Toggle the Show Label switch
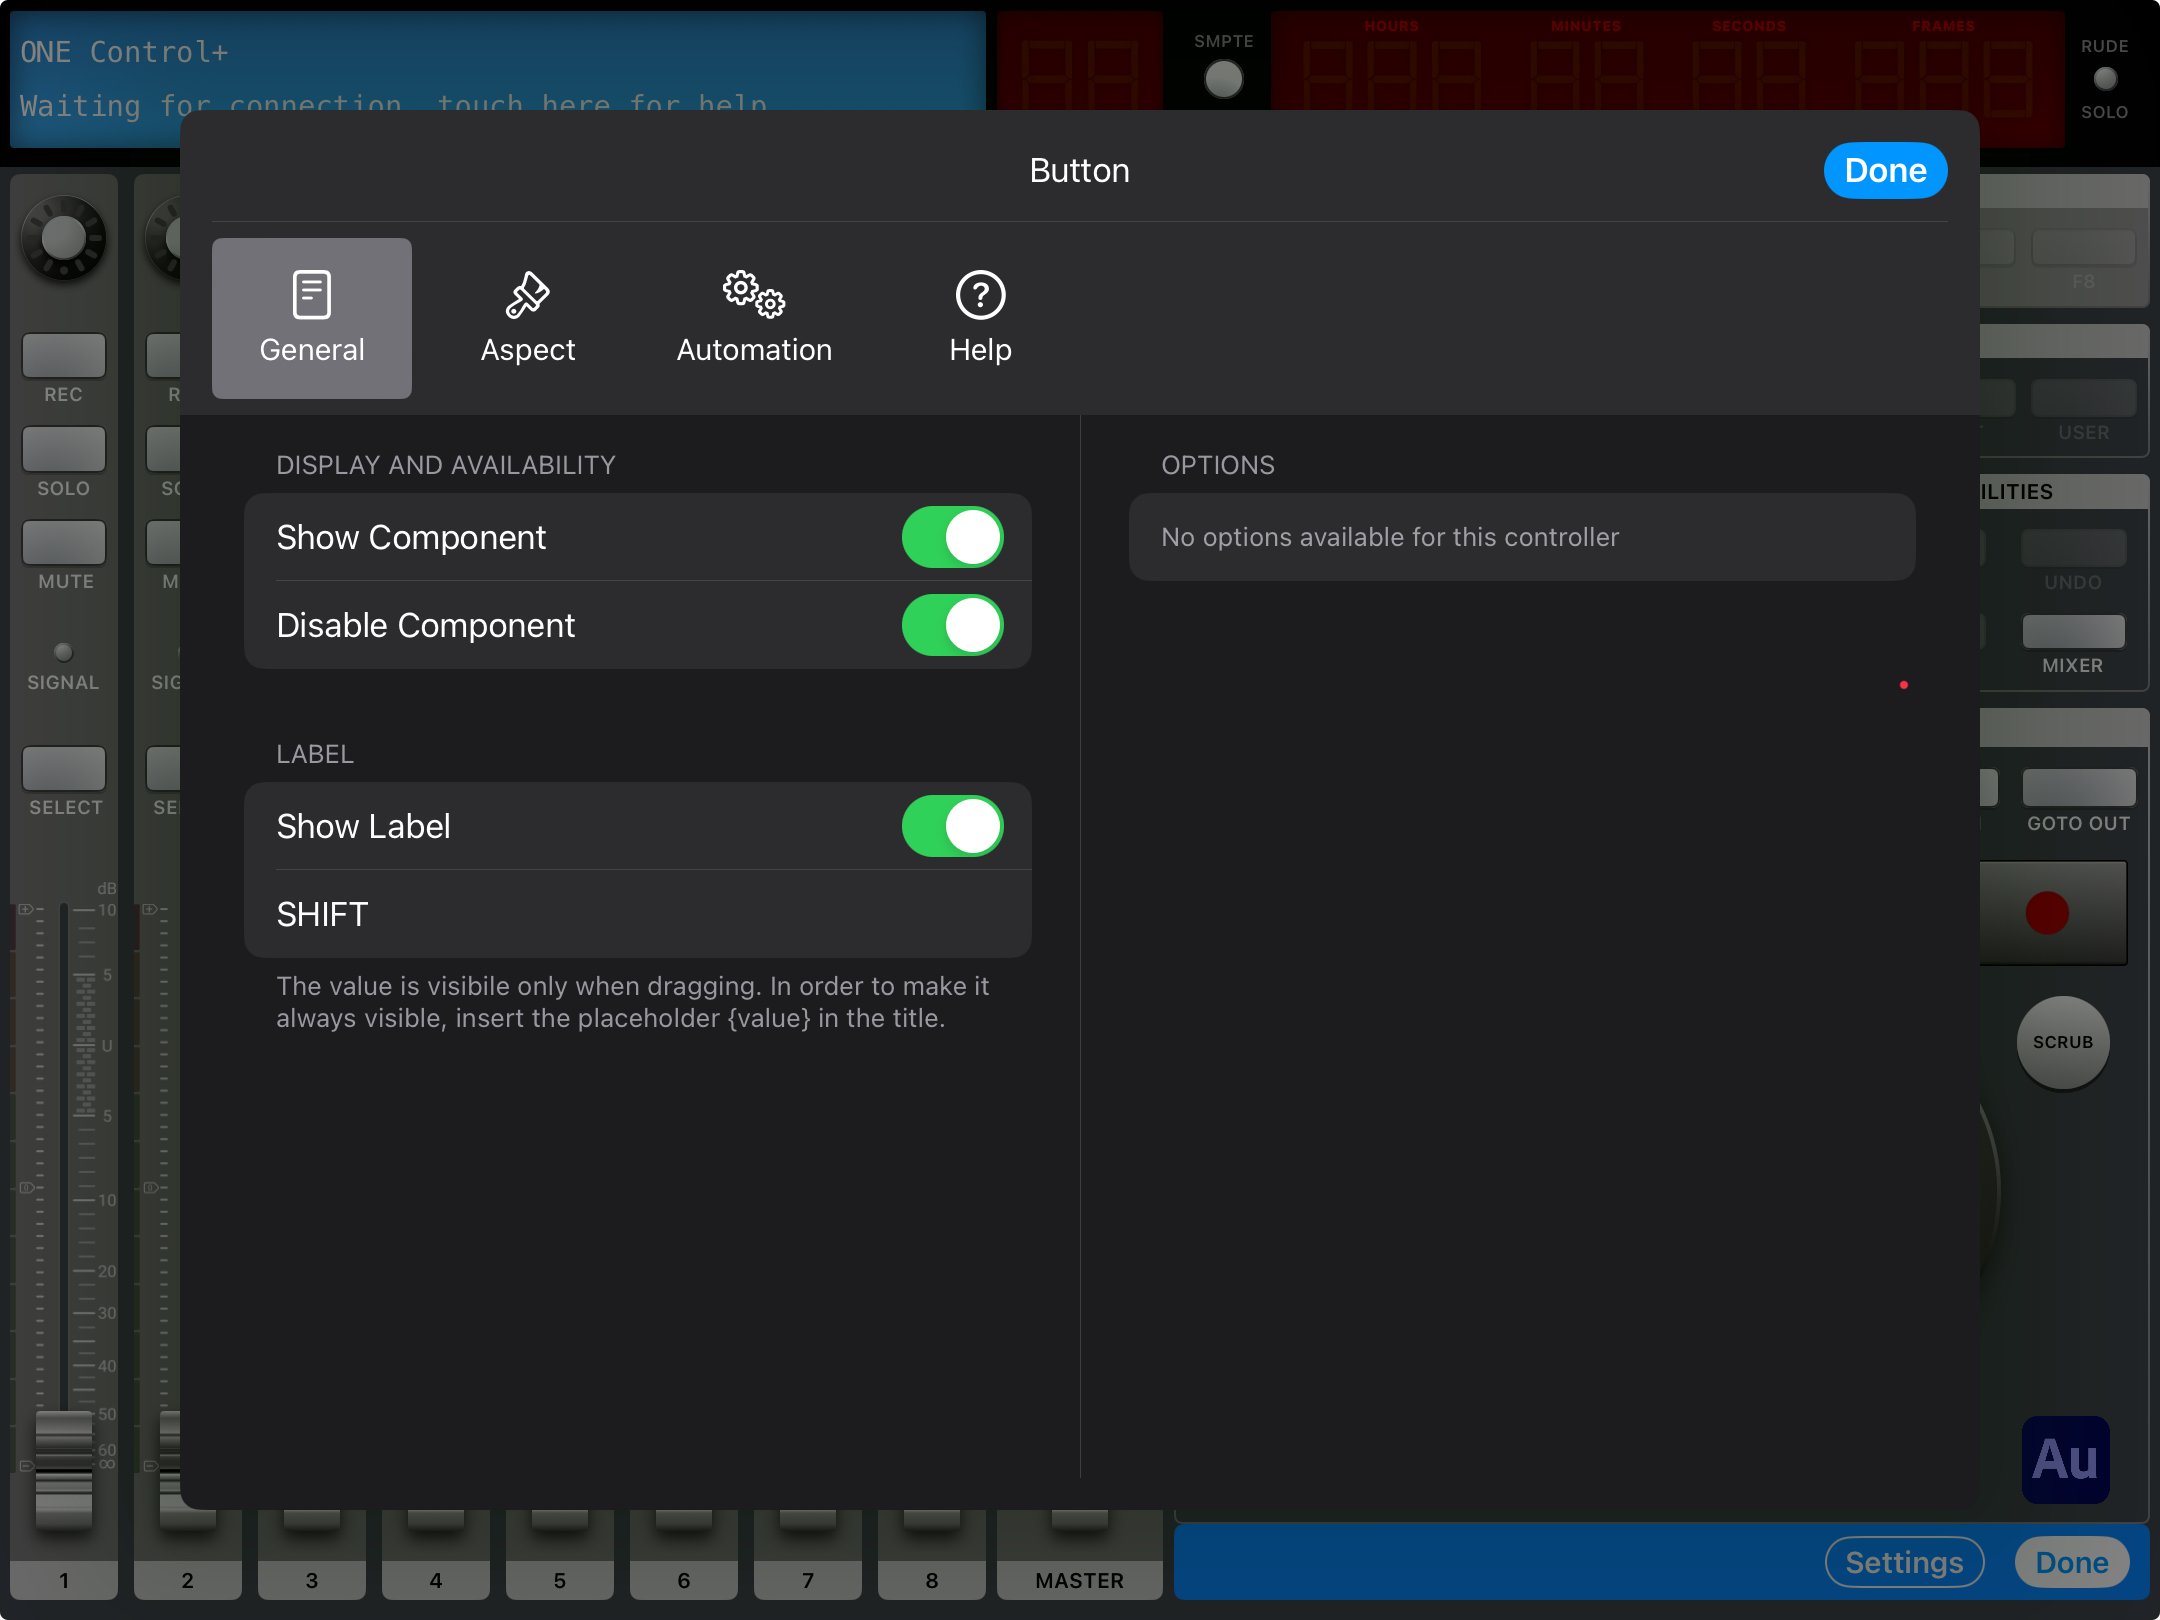This screenshot has width=2160, height=1620. coord(952,826)
